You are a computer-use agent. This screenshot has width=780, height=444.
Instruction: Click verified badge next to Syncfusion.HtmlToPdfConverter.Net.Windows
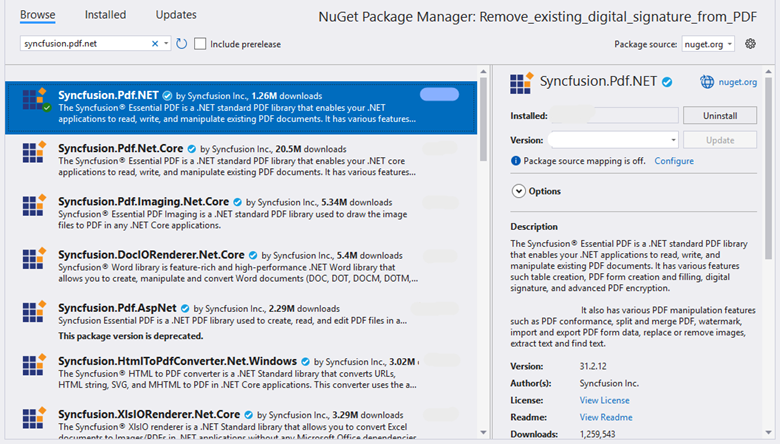coord(305,361)
